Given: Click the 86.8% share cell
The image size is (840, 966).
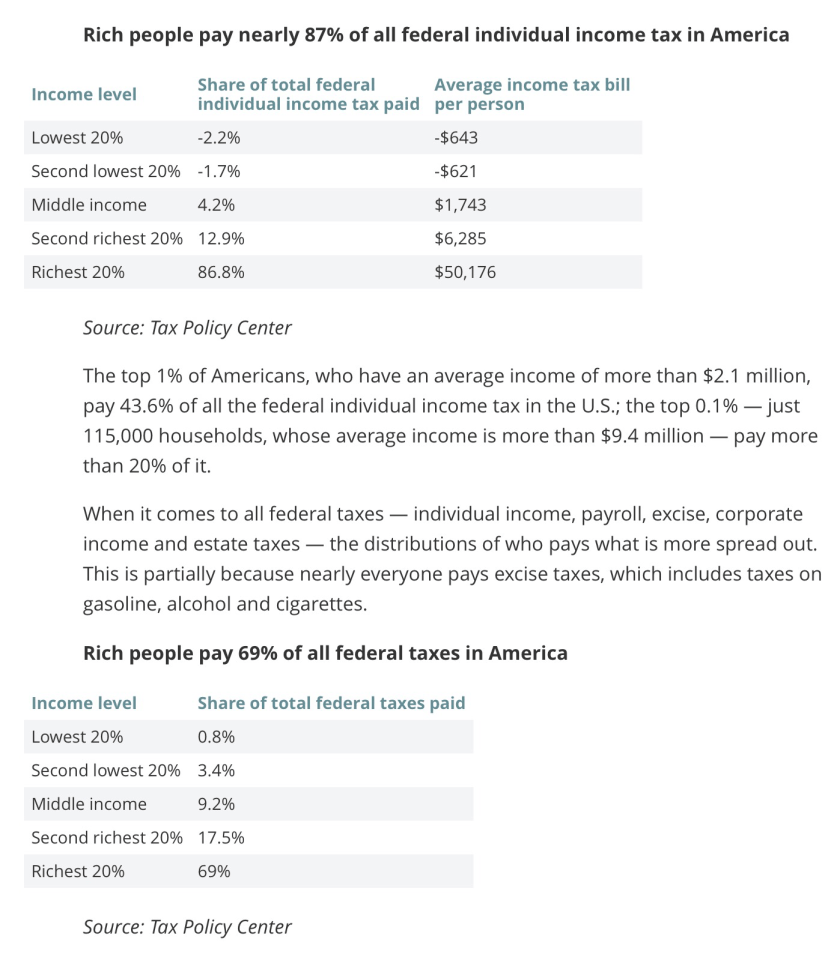Looking at the screenshot, I should 221,272.
